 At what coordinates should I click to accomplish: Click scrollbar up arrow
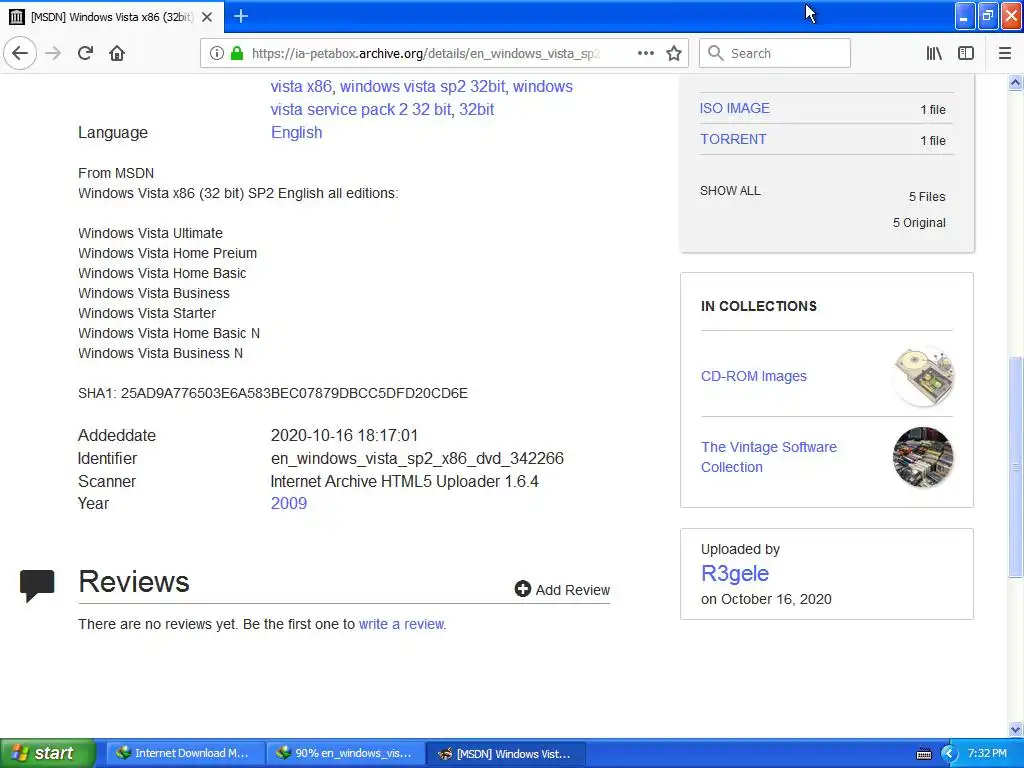(x=1016, y=82)
